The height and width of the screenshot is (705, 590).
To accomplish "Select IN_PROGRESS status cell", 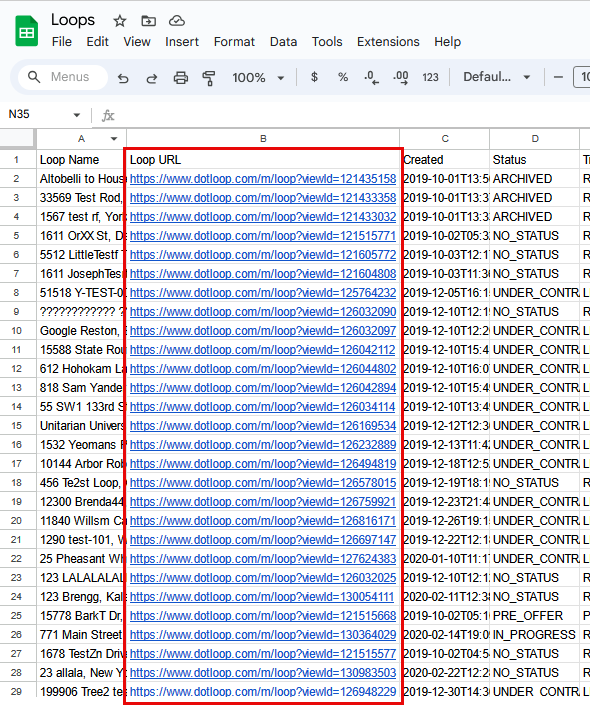I will [535, 635].
